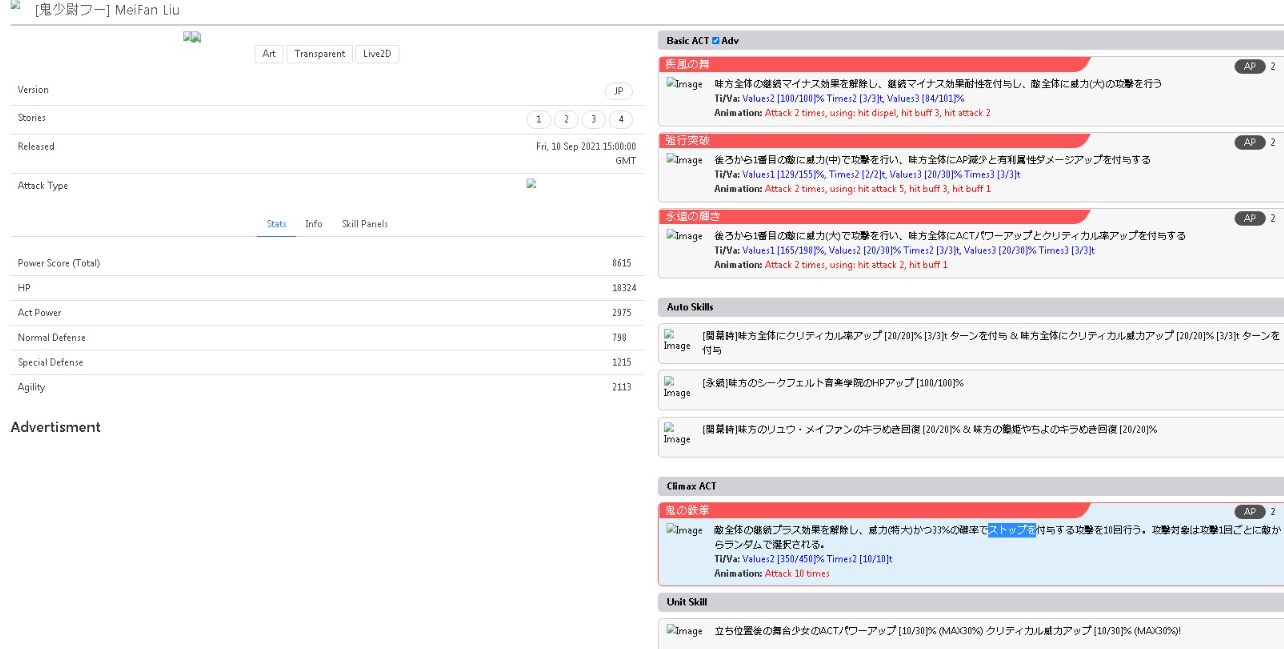Click the 強行突破 skill image icon
This screenshot has height=649, width=1284.
pos(684,160)
